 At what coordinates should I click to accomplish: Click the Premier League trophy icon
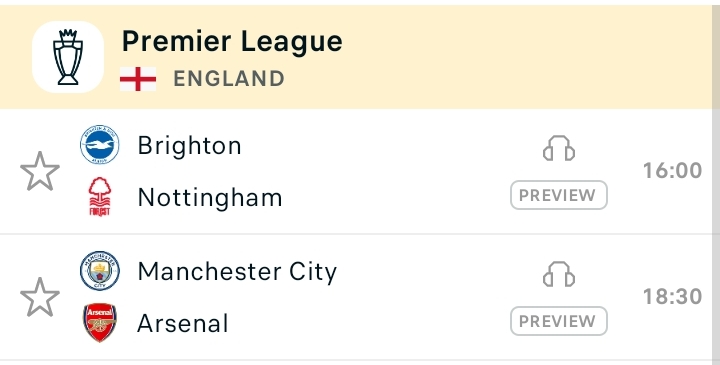coord(68,57)
